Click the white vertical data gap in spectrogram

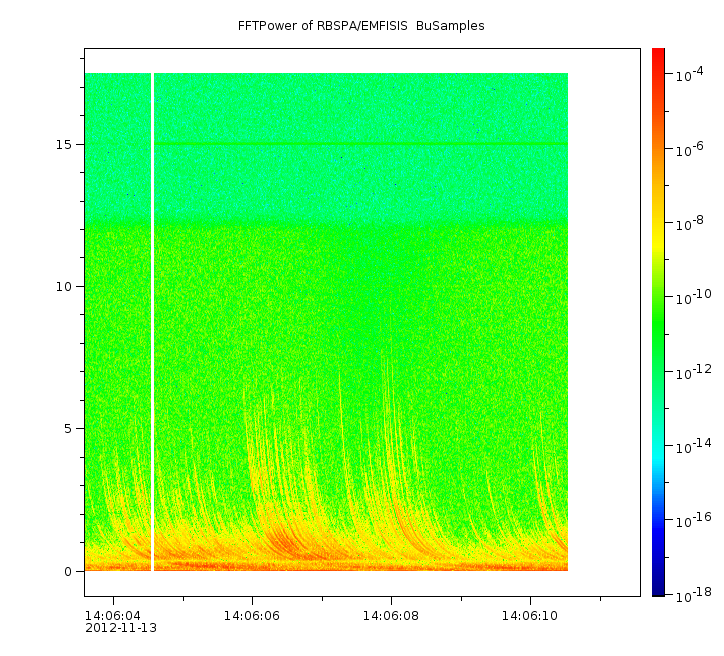pos(152,320)
